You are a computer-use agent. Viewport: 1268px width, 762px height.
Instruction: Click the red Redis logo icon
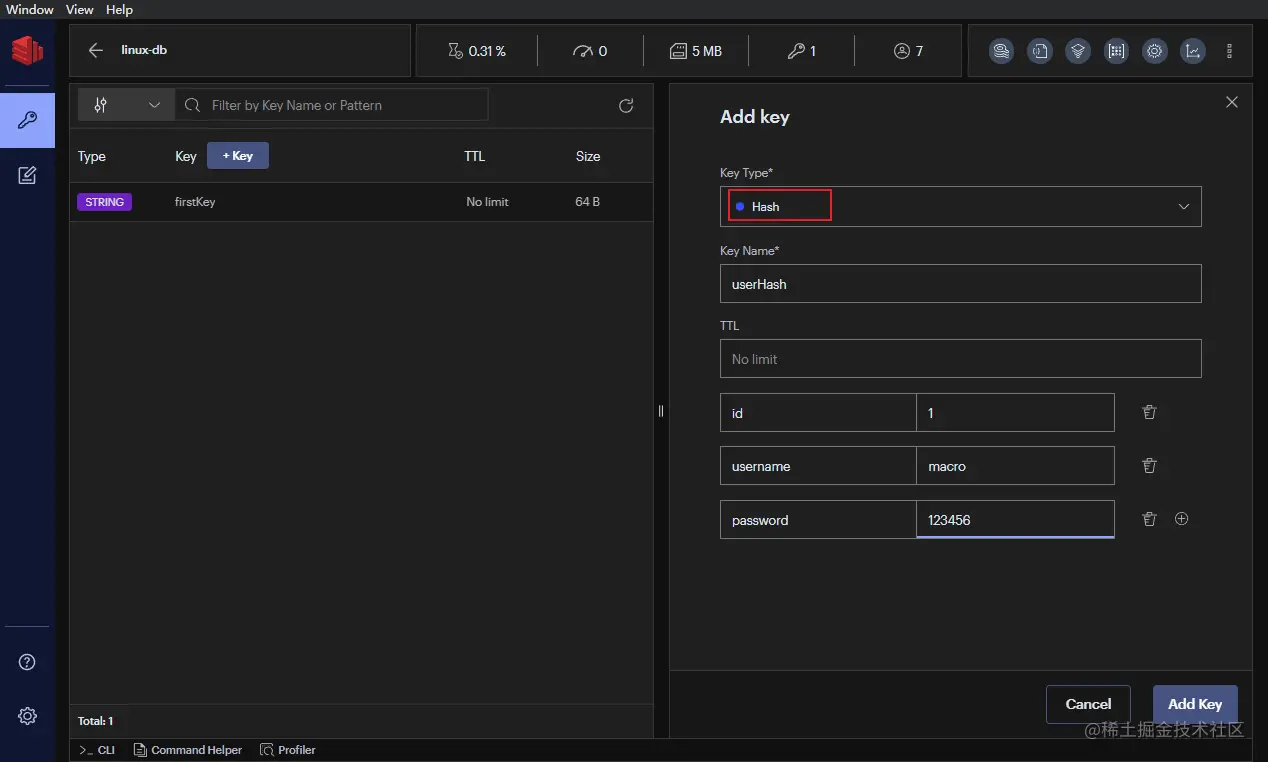click(27, 50)
